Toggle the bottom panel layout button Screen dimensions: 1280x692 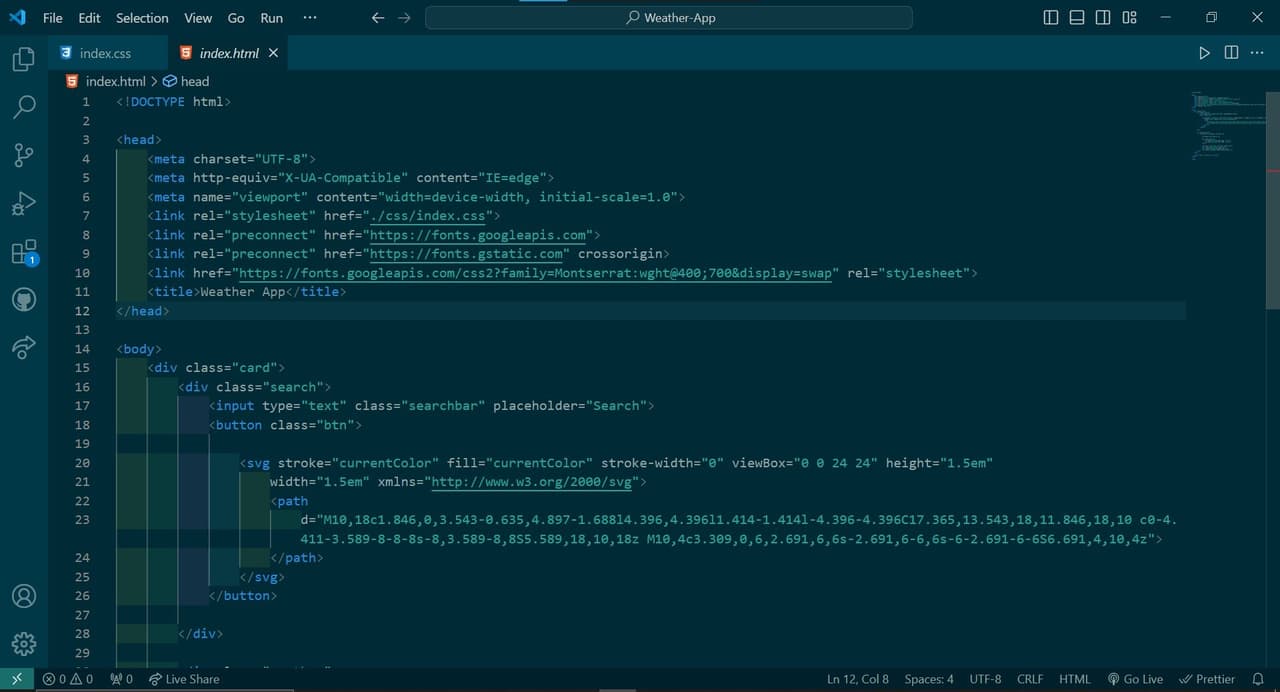coord(1077,18)
